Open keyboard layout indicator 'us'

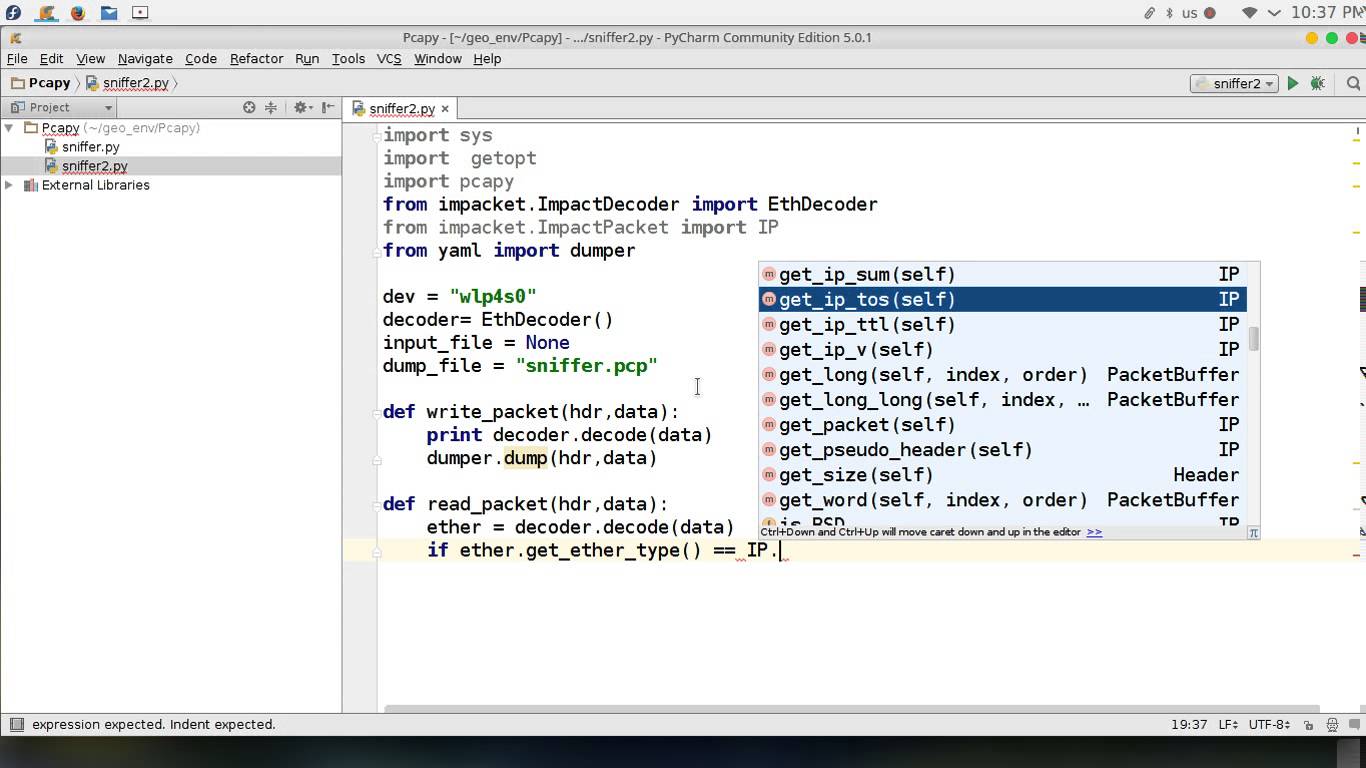(1190, 13)
